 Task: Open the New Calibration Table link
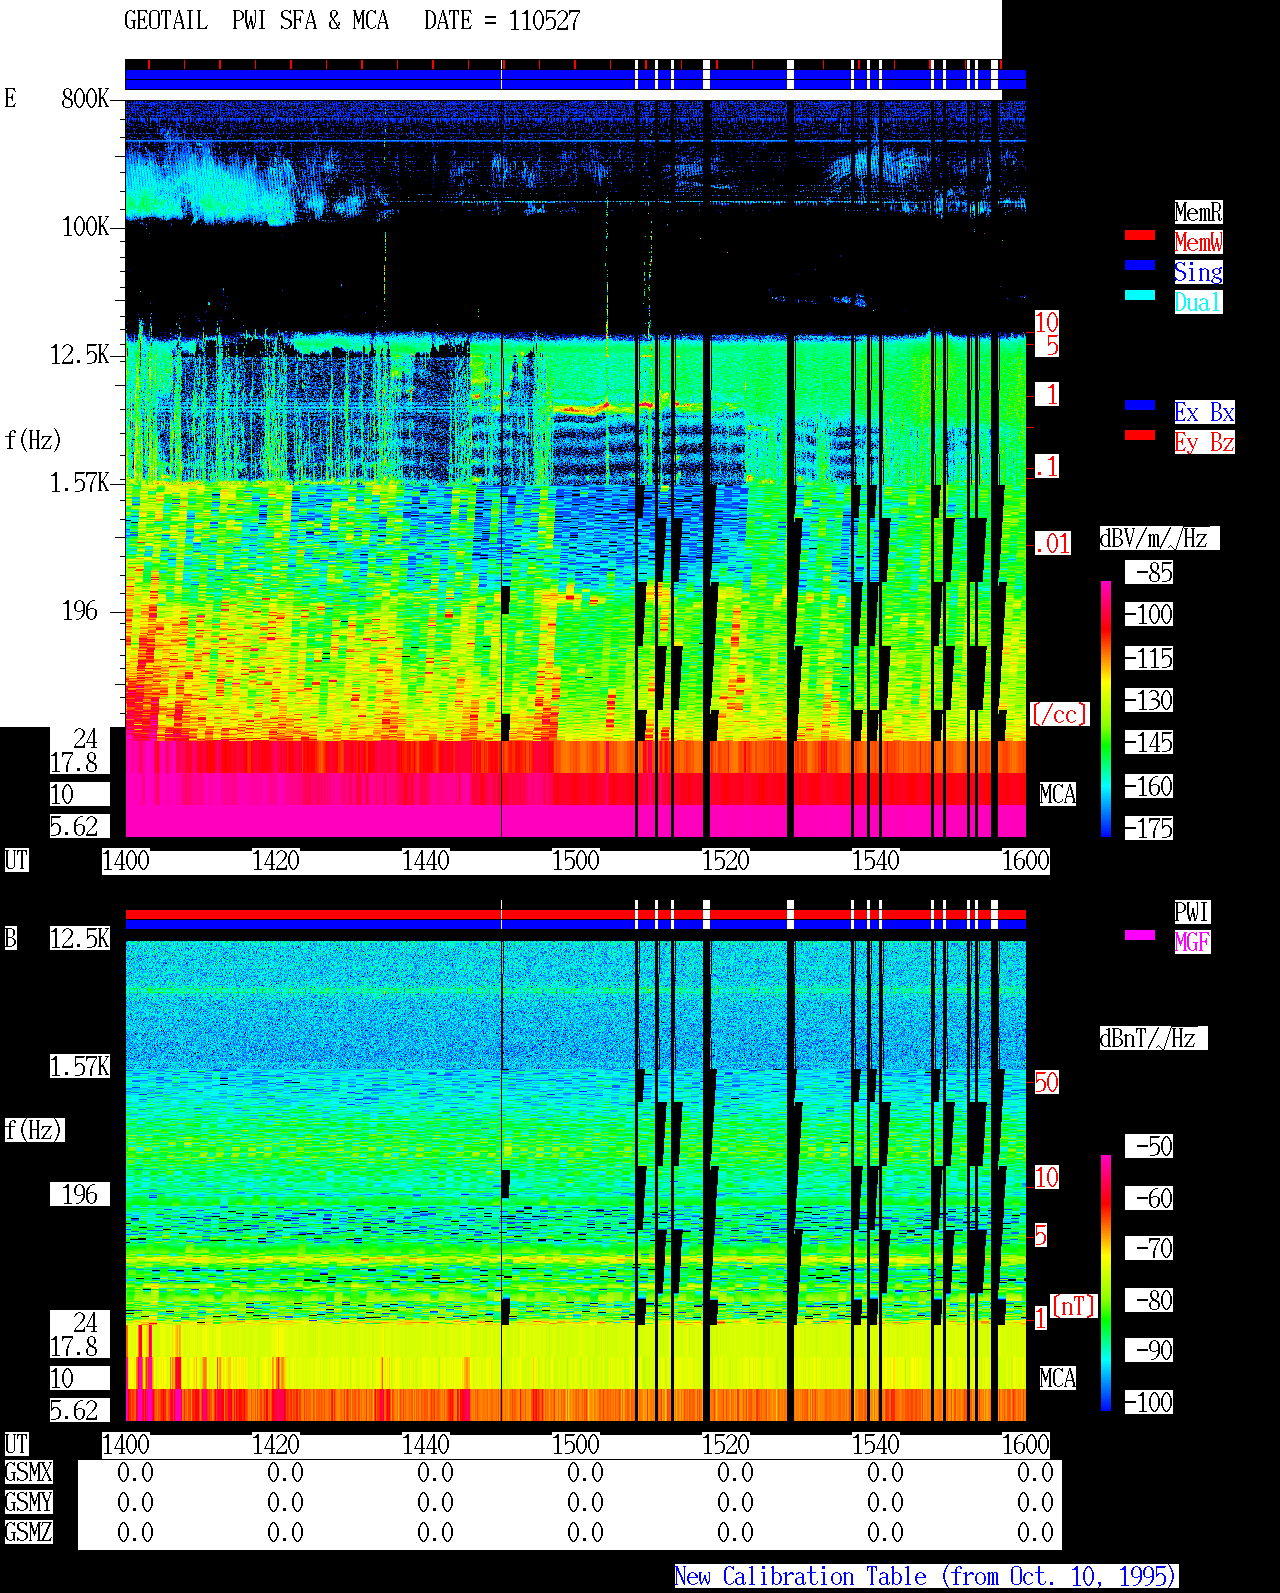pyautogui.click(x=926, y=1577)
